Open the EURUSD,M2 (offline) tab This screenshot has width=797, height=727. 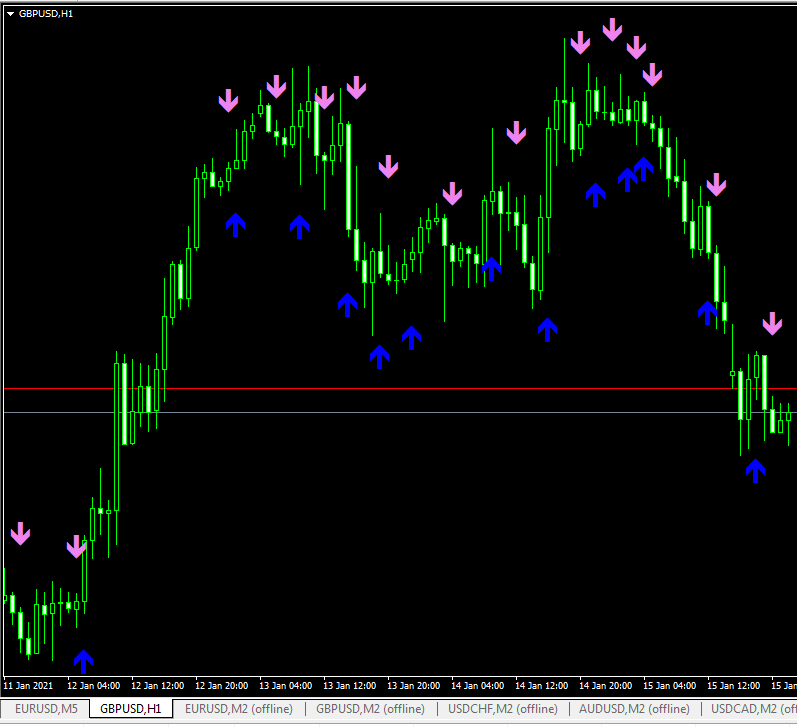pyautogui.click(x=239, y=709)
